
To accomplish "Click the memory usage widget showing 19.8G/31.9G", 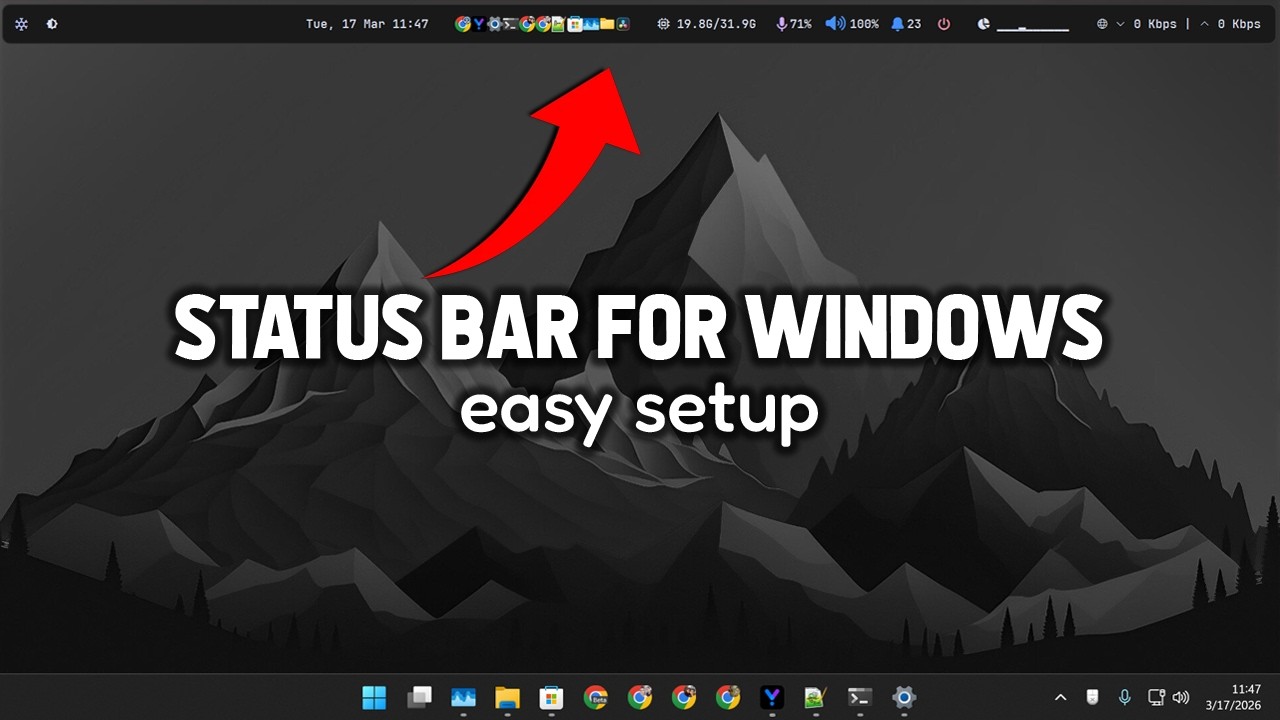I will click(706, 24).
